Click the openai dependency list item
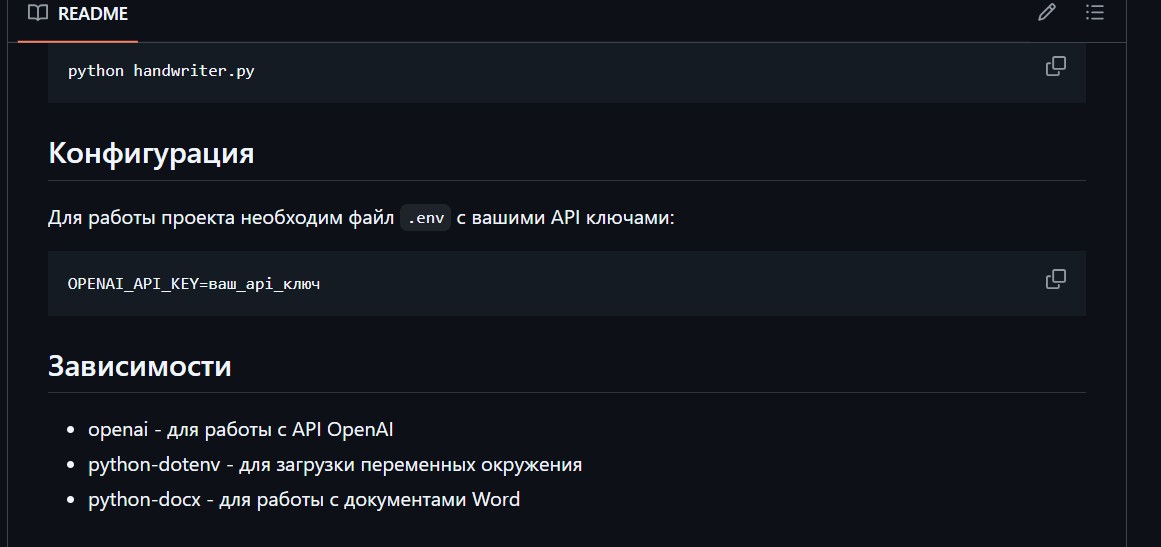This screenshot has height=547, width=1161. [241, 429]
